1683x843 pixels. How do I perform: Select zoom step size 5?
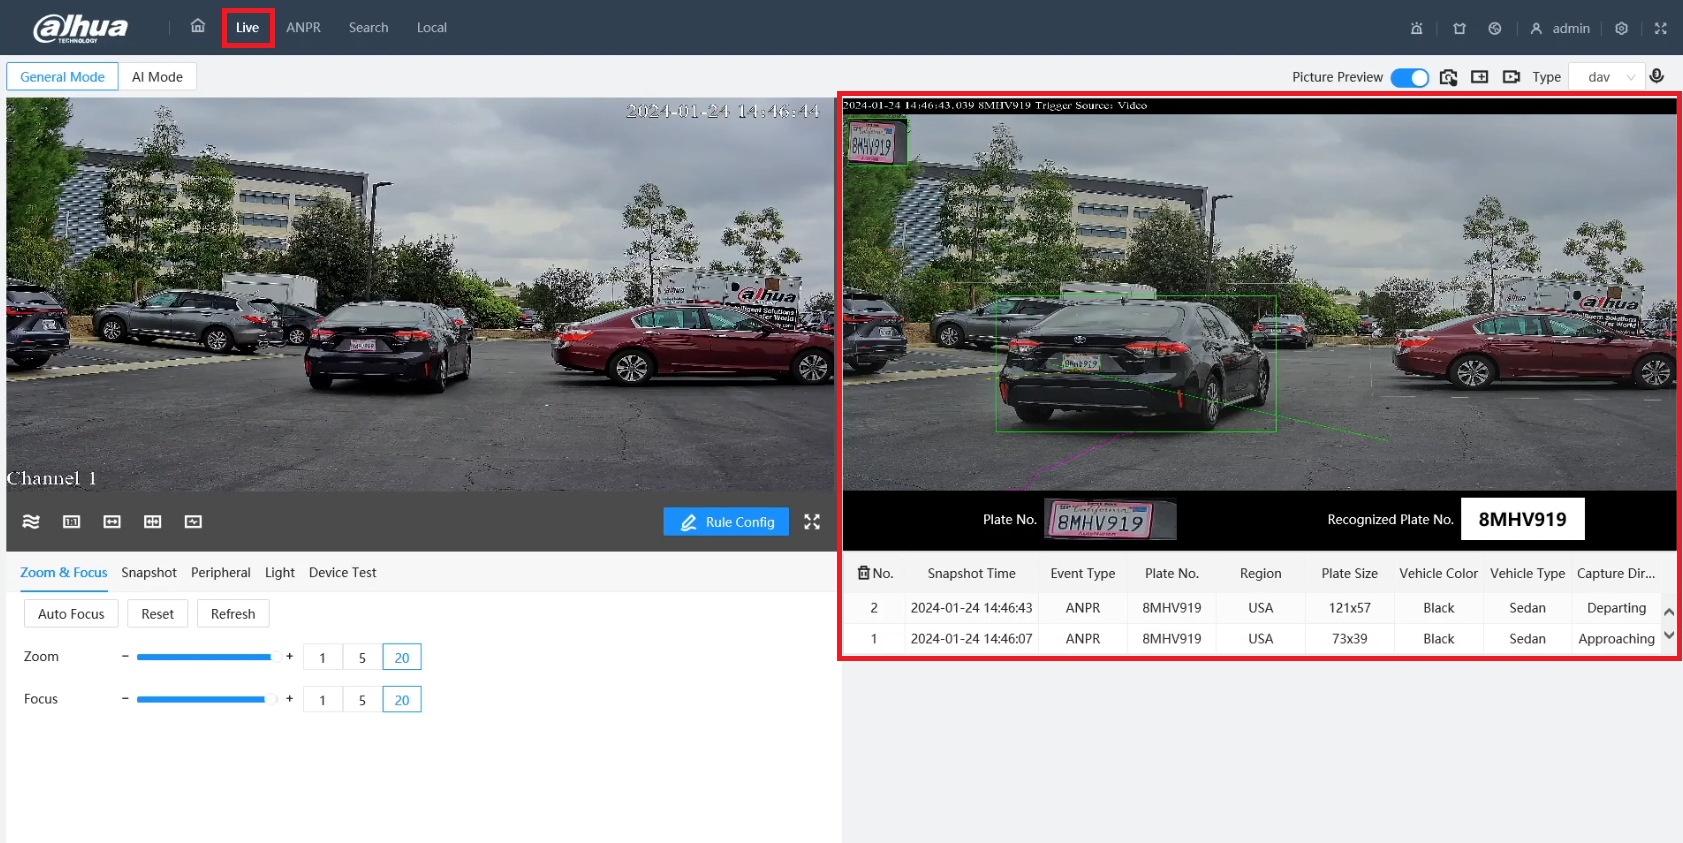tap(362, 657)
